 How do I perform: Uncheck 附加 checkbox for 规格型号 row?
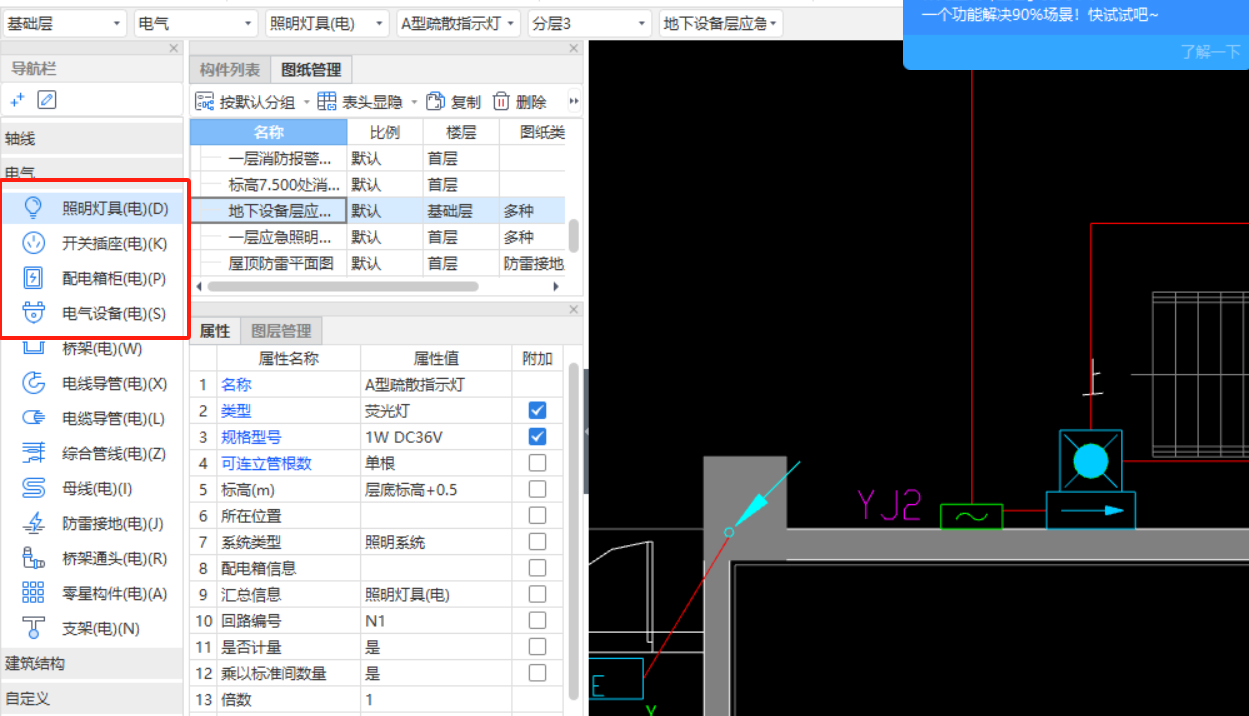pos(537,436)
